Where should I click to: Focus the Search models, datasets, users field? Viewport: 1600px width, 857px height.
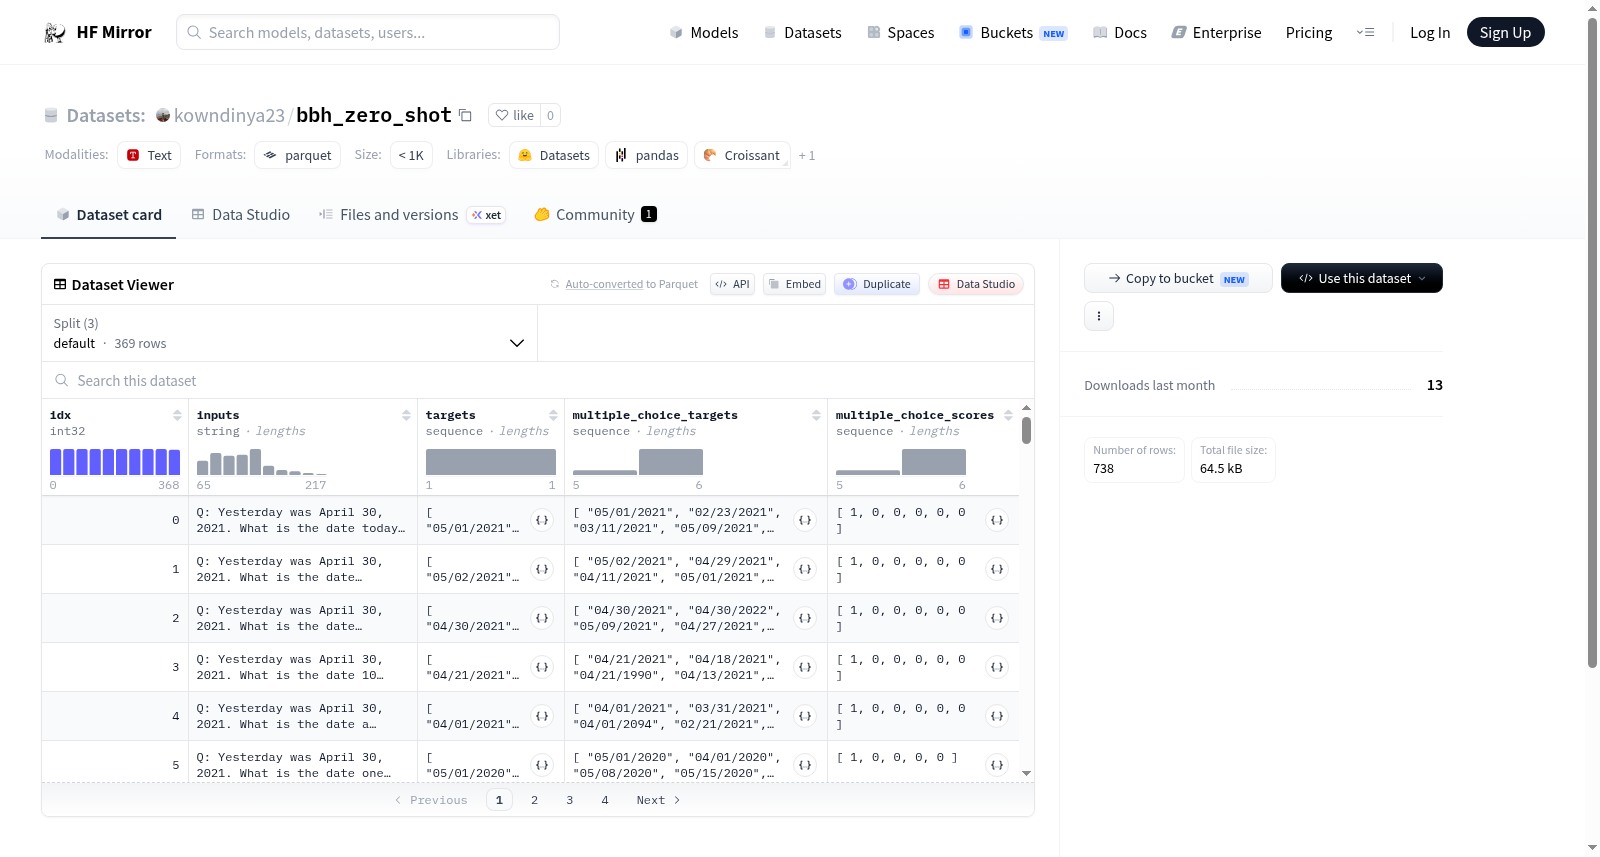[368, 33]
